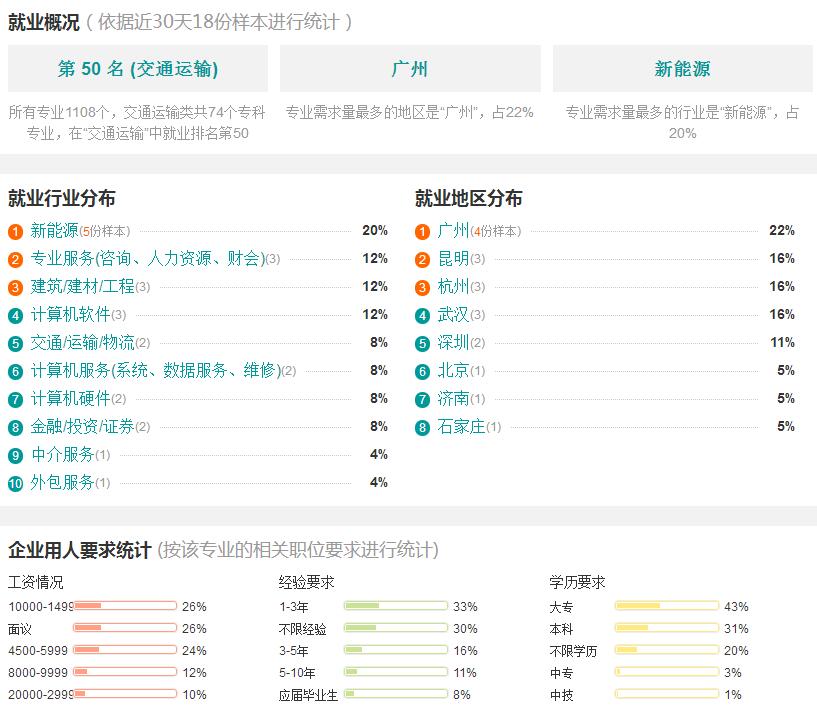This screenshot has width=817, height=715.
Task: Click the orange number 1 badge beside 广州
Action: pos(423,231)
